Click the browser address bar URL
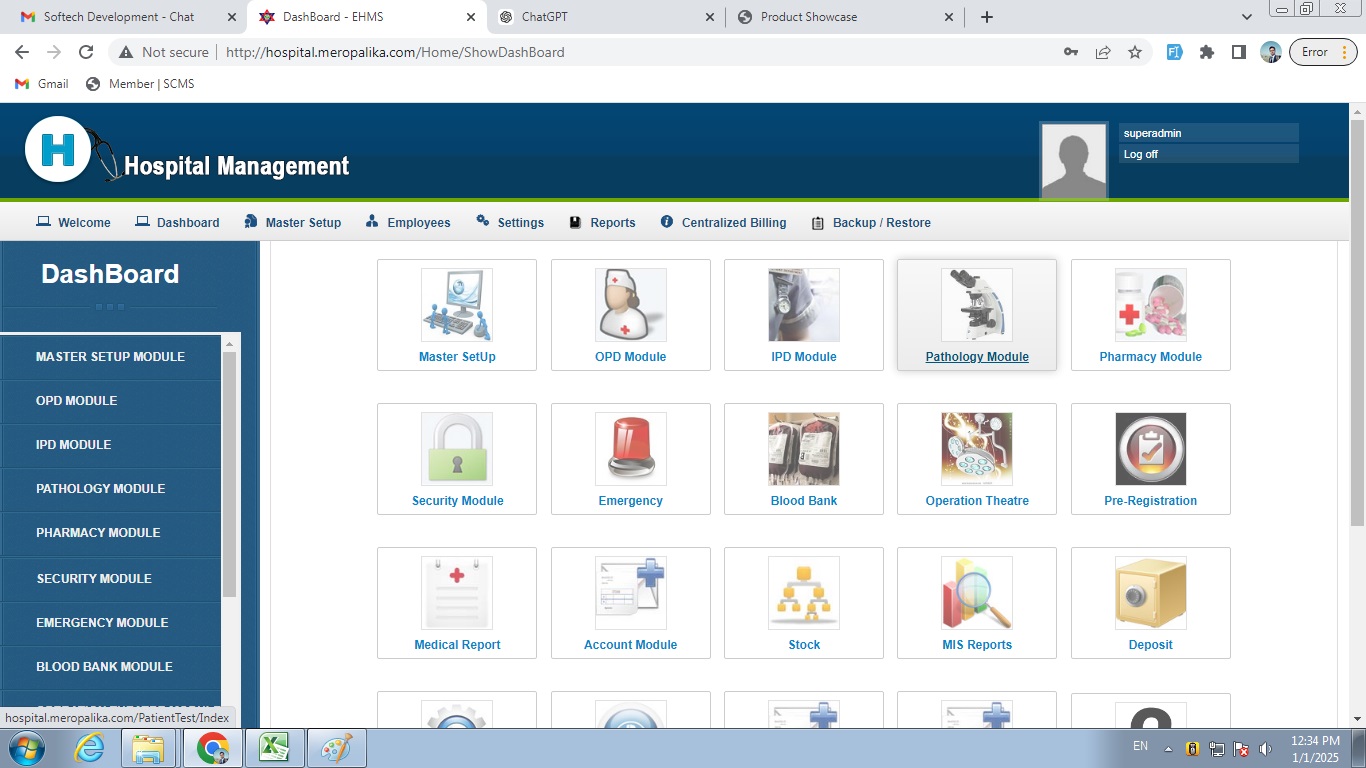Image resolution: width=1366 pixels, height=768 pixels. (395, 52)
